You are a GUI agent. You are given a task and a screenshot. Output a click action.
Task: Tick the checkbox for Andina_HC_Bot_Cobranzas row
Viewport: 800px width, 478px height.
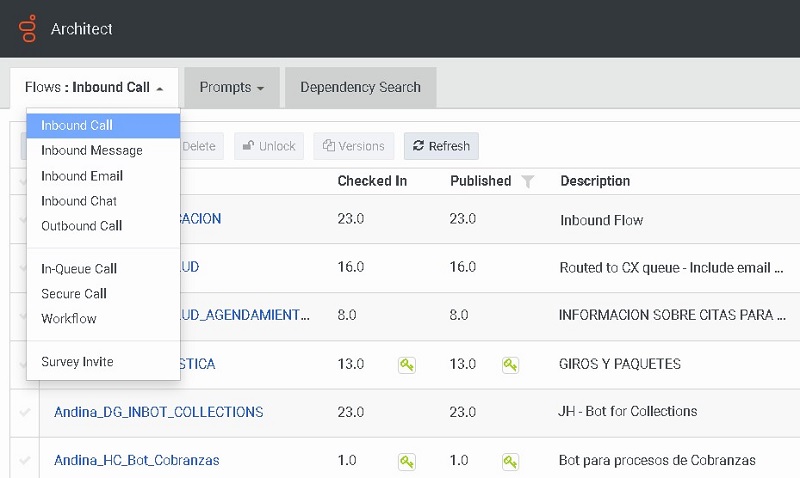(24, 461)
